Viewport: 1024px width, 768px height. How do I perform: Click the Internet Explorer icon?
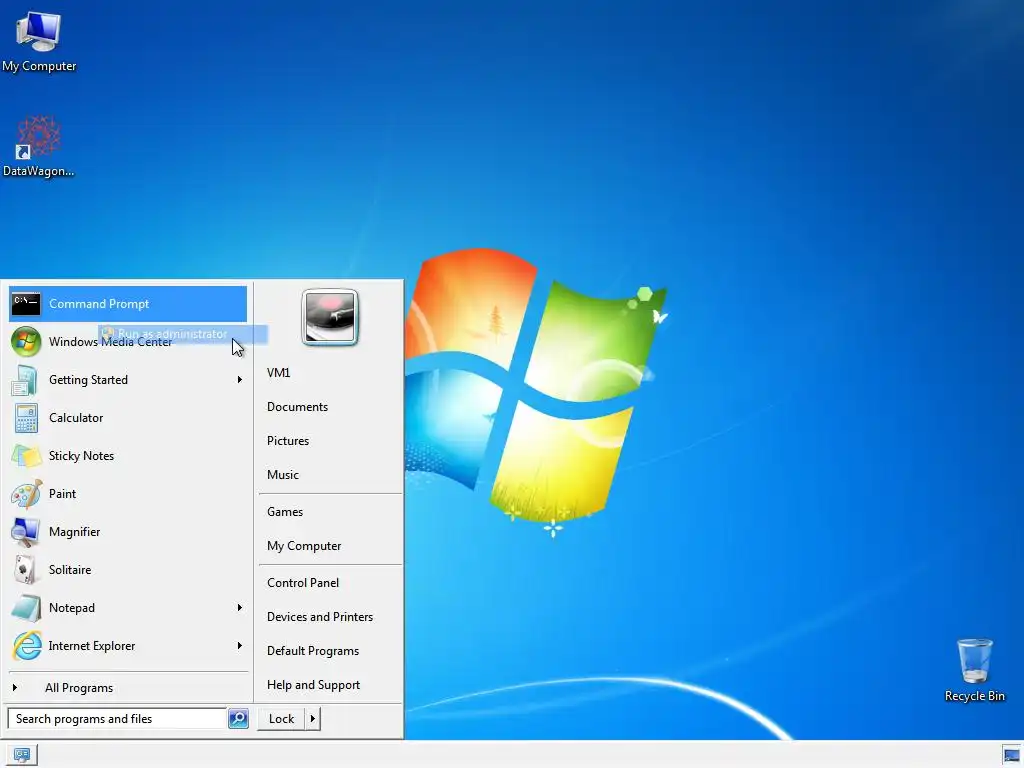[x=27, y=646]
